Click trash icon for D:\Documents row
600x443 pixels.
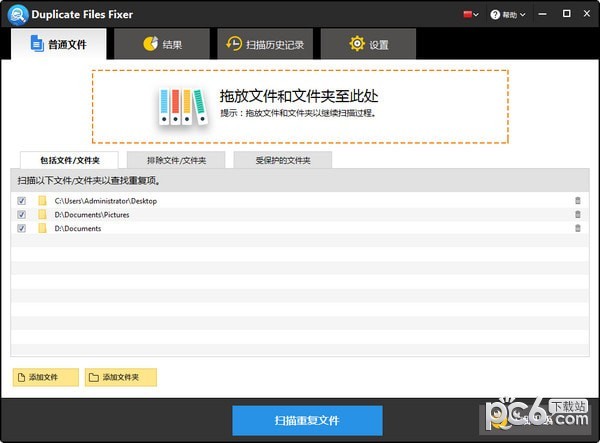click(577, 228)
